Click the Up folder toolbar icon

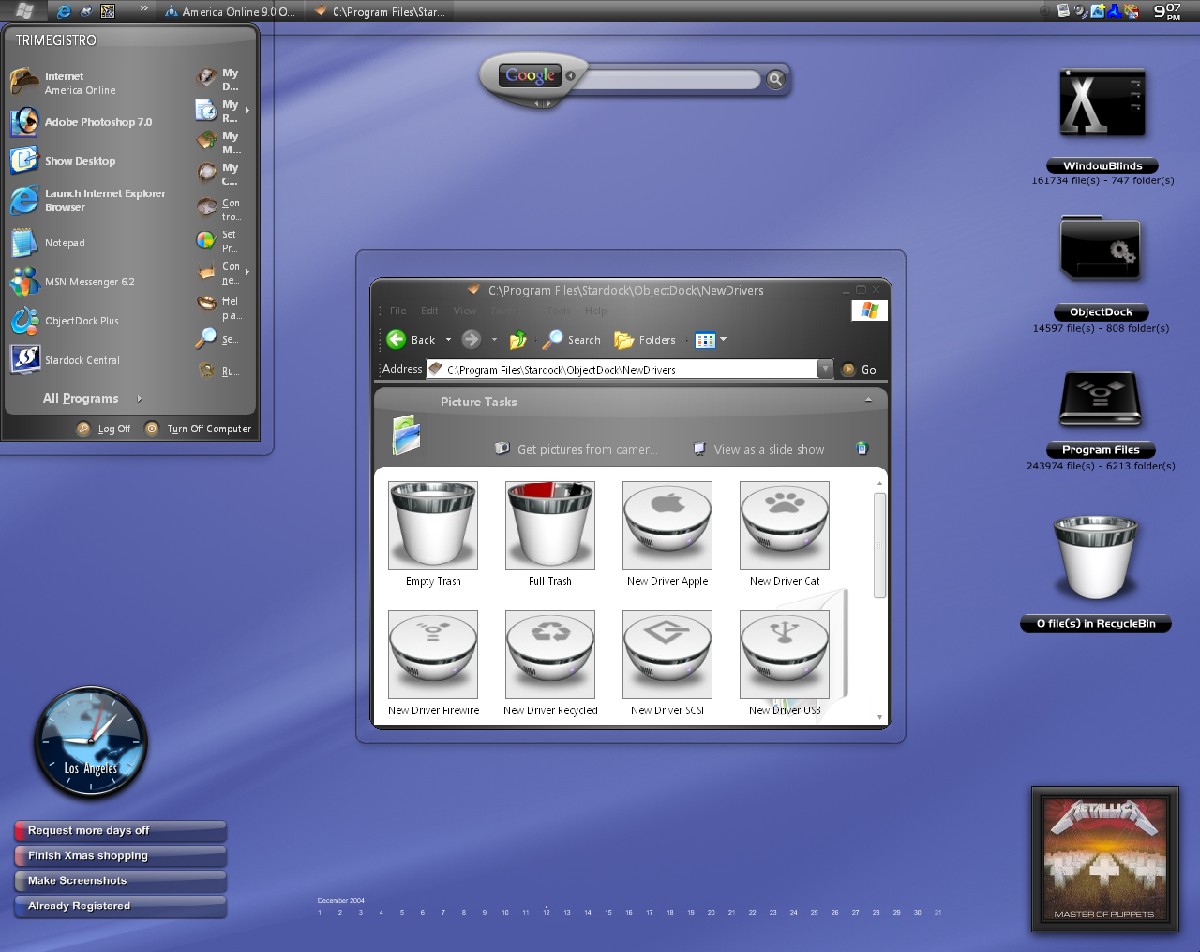pos(518,340)
